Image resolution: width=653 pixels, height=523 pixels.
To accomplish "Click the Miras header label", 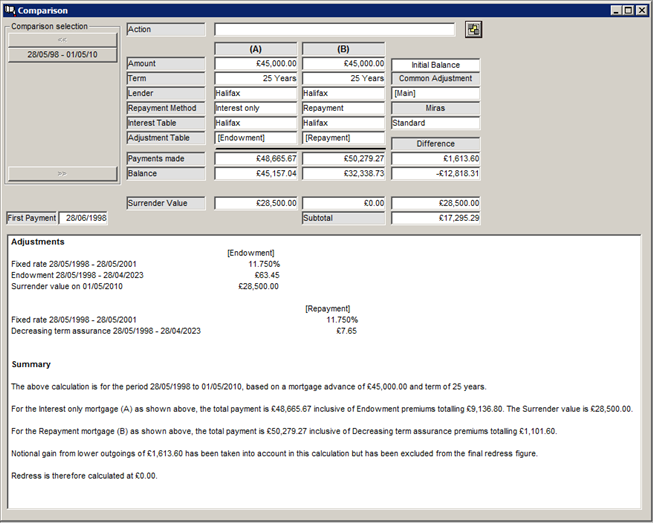I will (436, 108).
